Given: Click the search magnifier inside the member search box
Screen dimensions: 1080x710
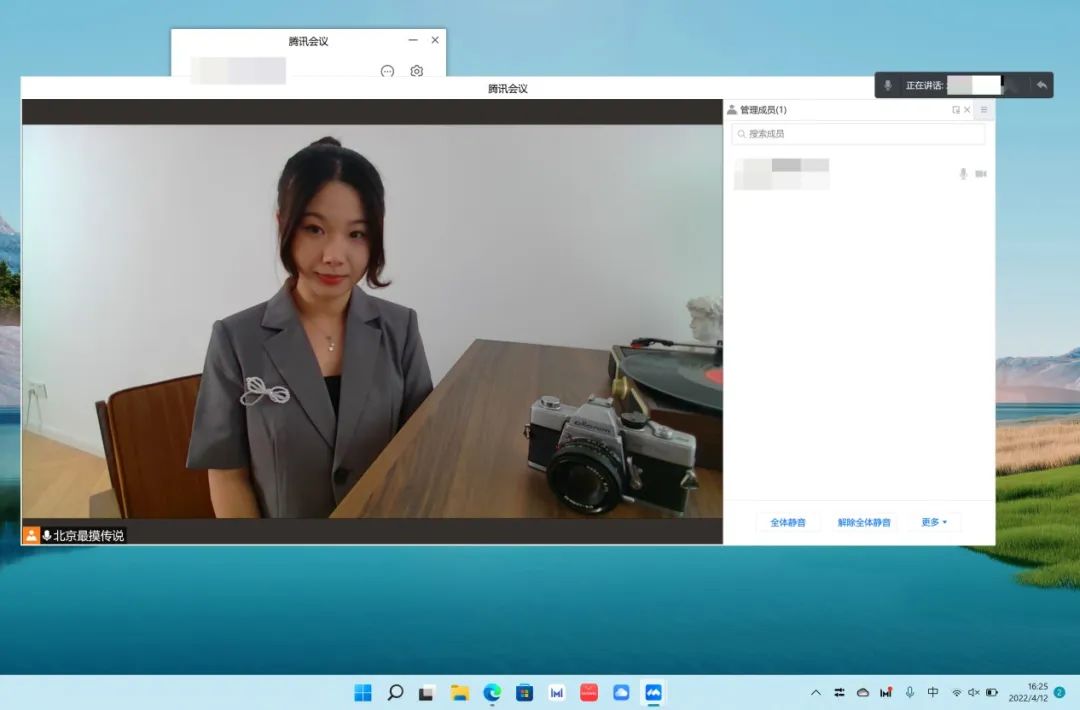Looking at the screenshot, I should (x=741, y=133).
